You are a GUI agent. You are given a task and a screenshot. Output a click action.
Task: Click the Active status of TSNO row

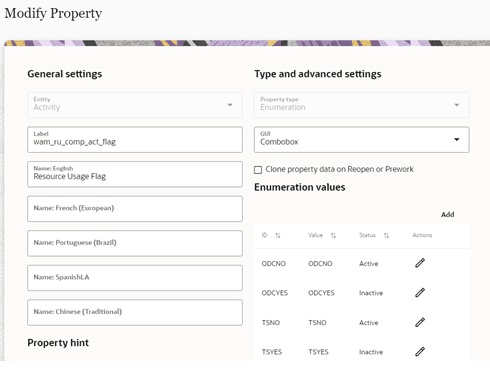coord(369,322)
